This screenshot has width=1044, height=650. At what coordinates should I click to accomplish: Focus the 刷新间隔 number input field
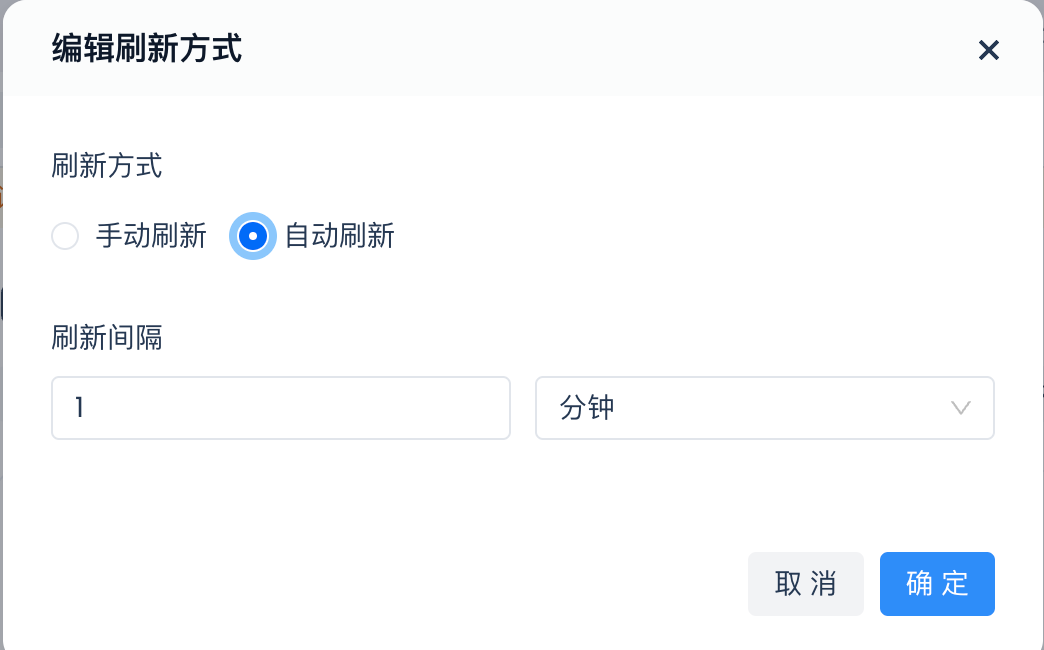(281, 408)
